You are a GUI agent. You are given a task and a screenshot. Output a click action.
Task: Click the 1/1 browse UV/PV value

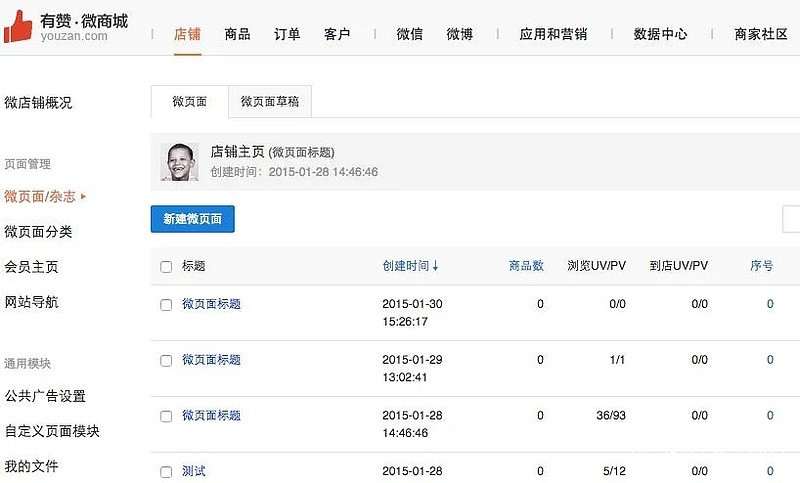click(617, 360)
